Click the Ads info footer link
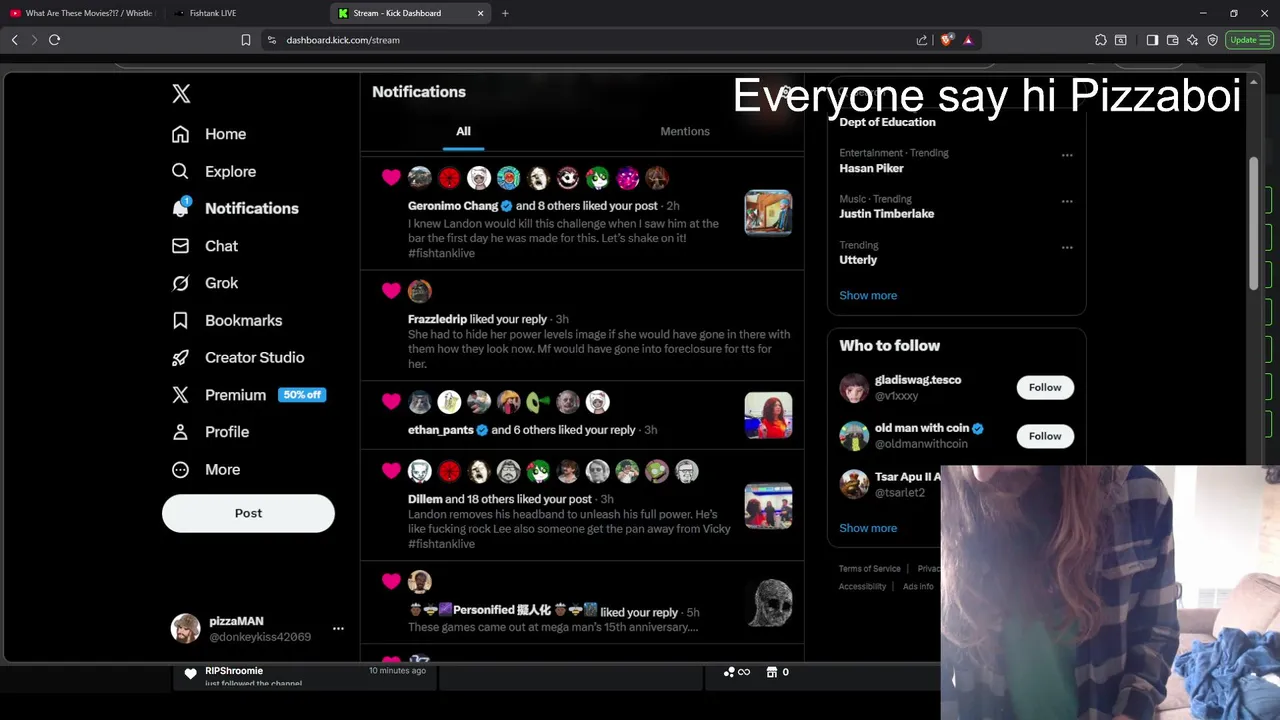1280x720 pixels. coord(918,587)
